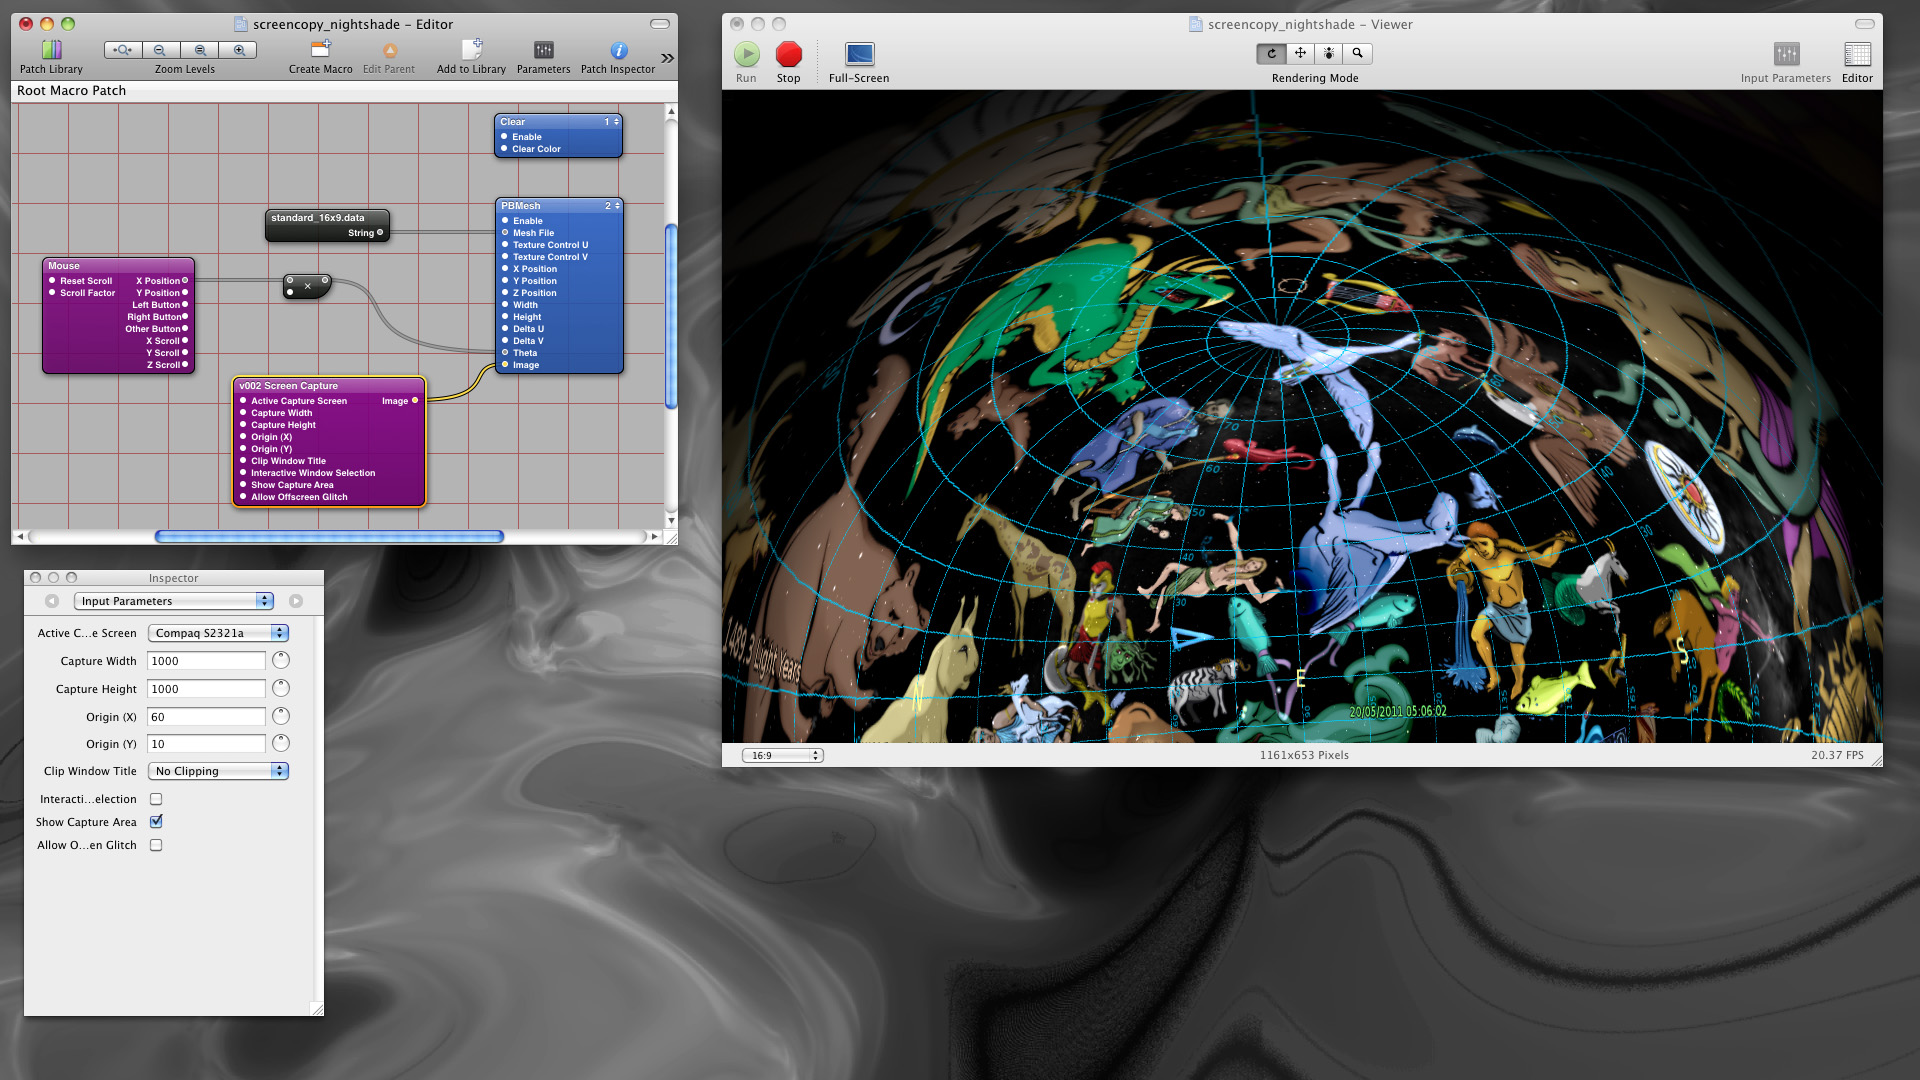1920x1080 pixels.
Task: Click the Editor horizontal scrollbar thumb
Action: 329,537
